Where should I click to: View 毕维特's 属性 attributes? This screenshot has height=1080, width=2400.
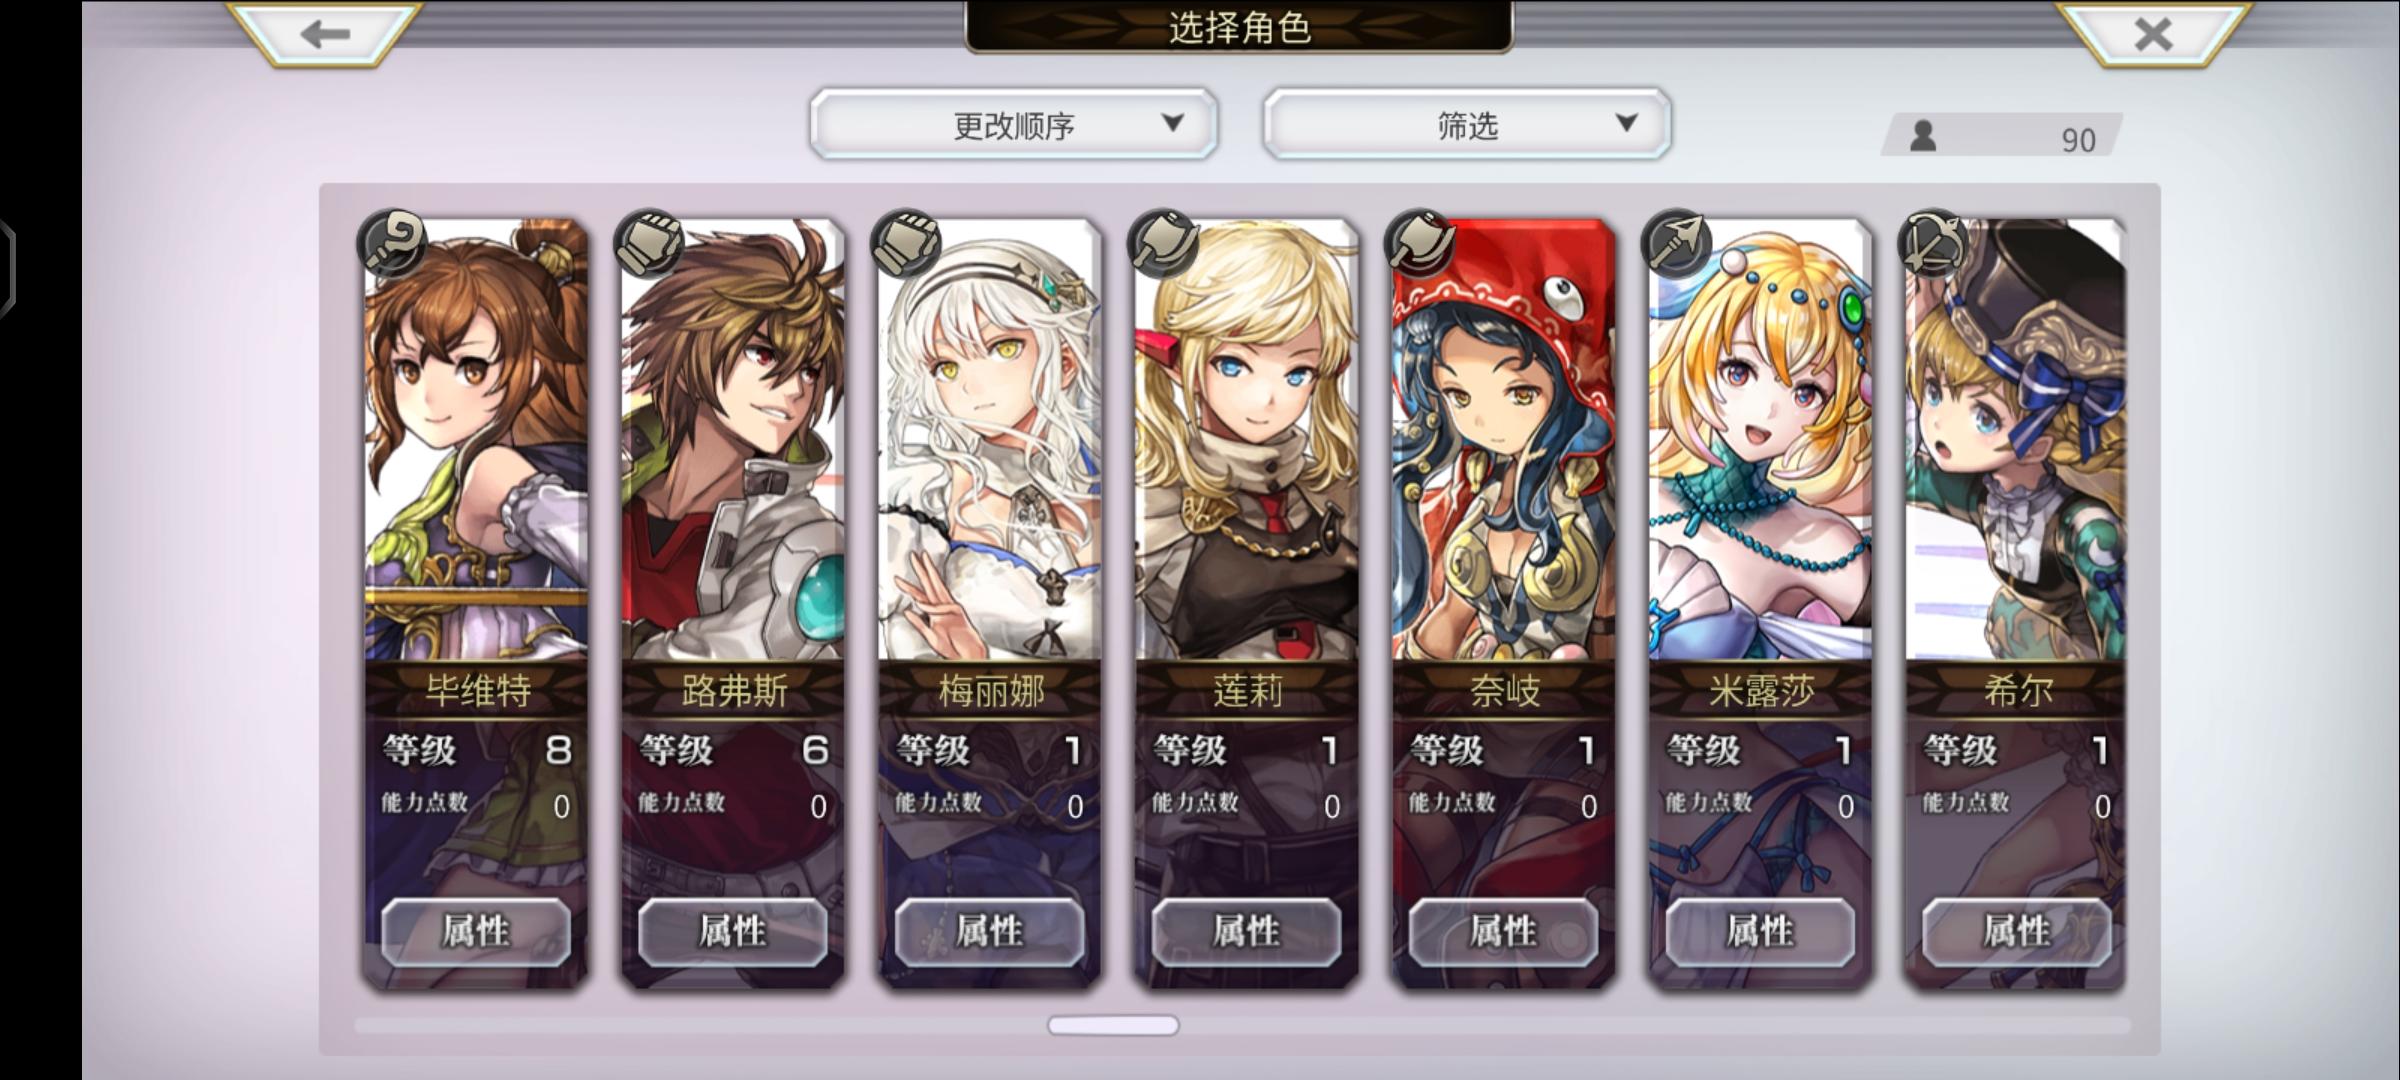[x=476, y=931]
